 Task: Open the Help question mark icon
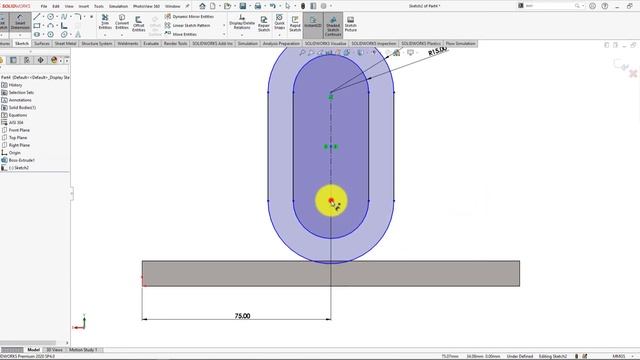tap(605, 6)
